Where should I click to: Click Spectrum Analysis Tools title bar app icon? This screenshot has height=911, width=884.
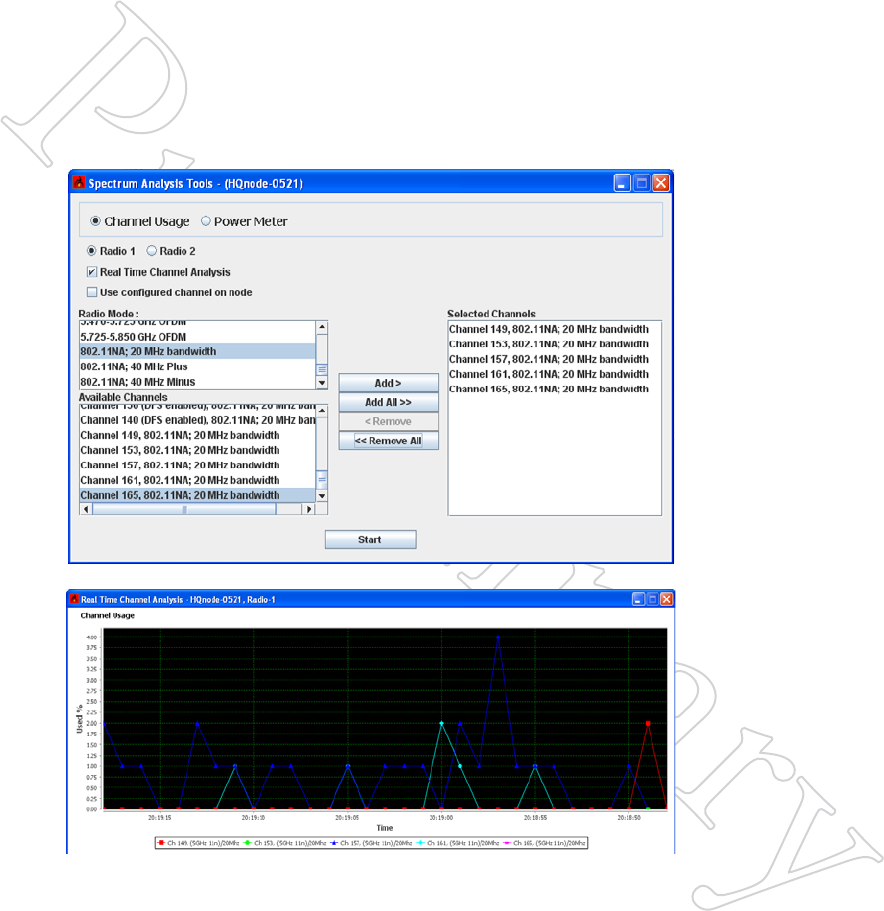[x=79, y=182]
